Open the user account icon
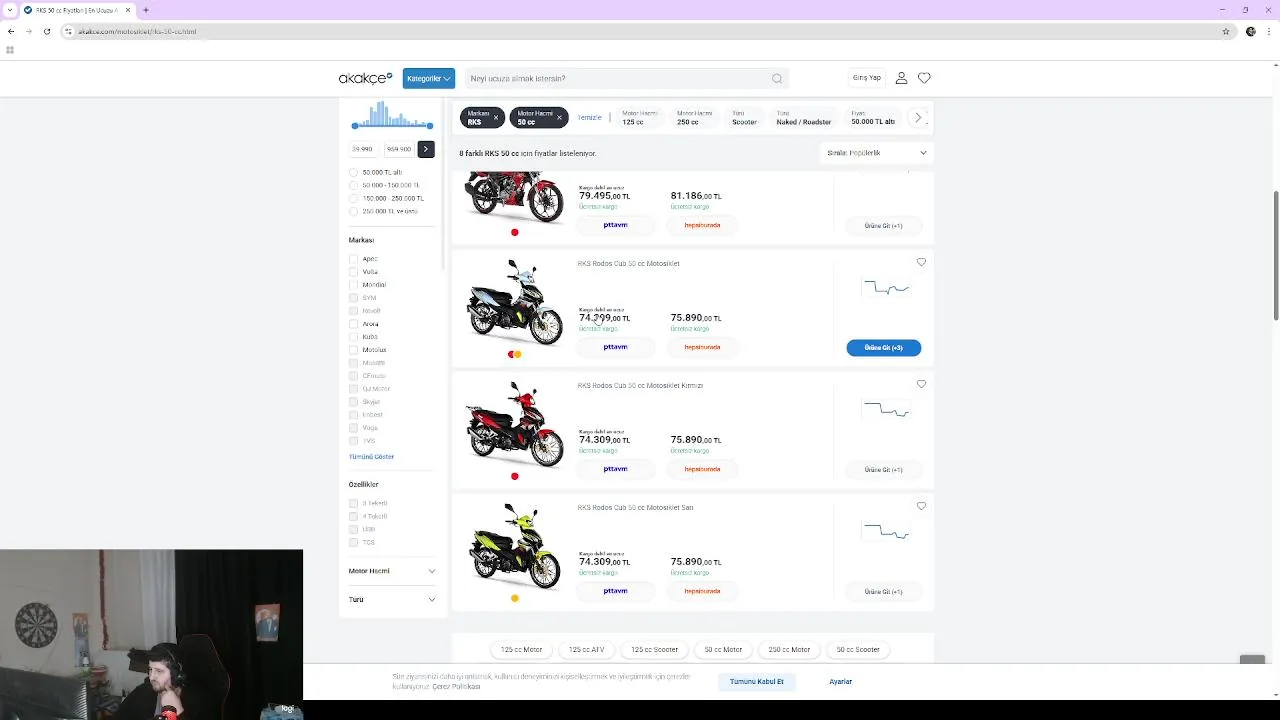 pos(901,78)
